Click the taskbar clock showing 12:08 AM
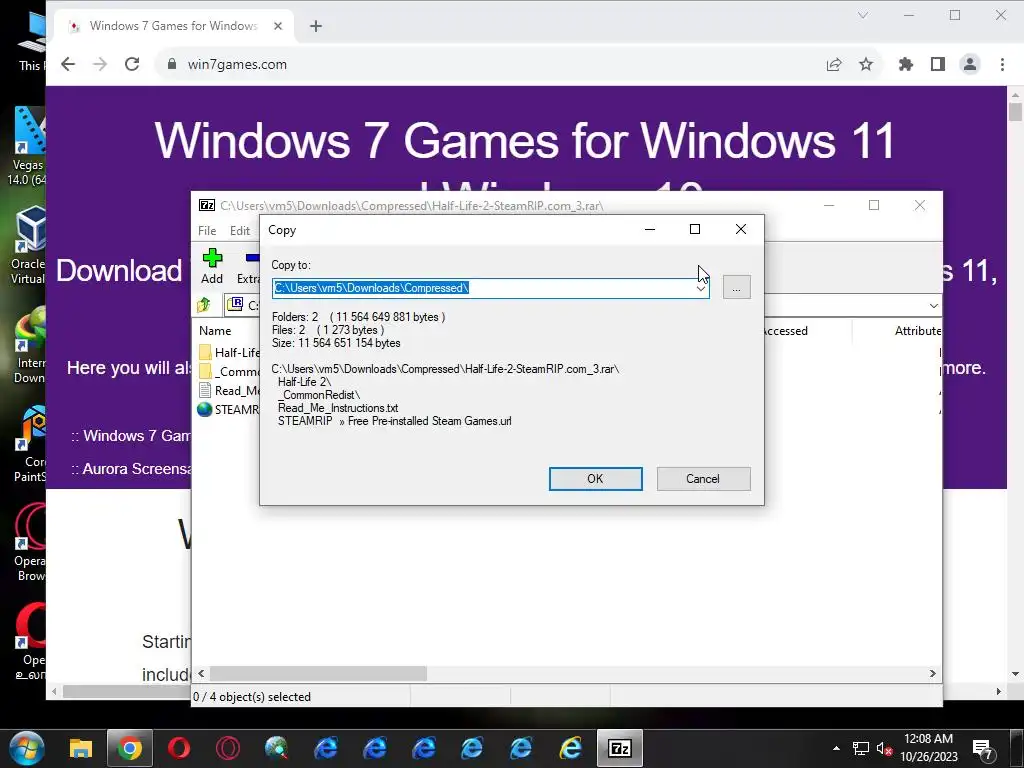 pyautogui.click(x=928, y=748)
